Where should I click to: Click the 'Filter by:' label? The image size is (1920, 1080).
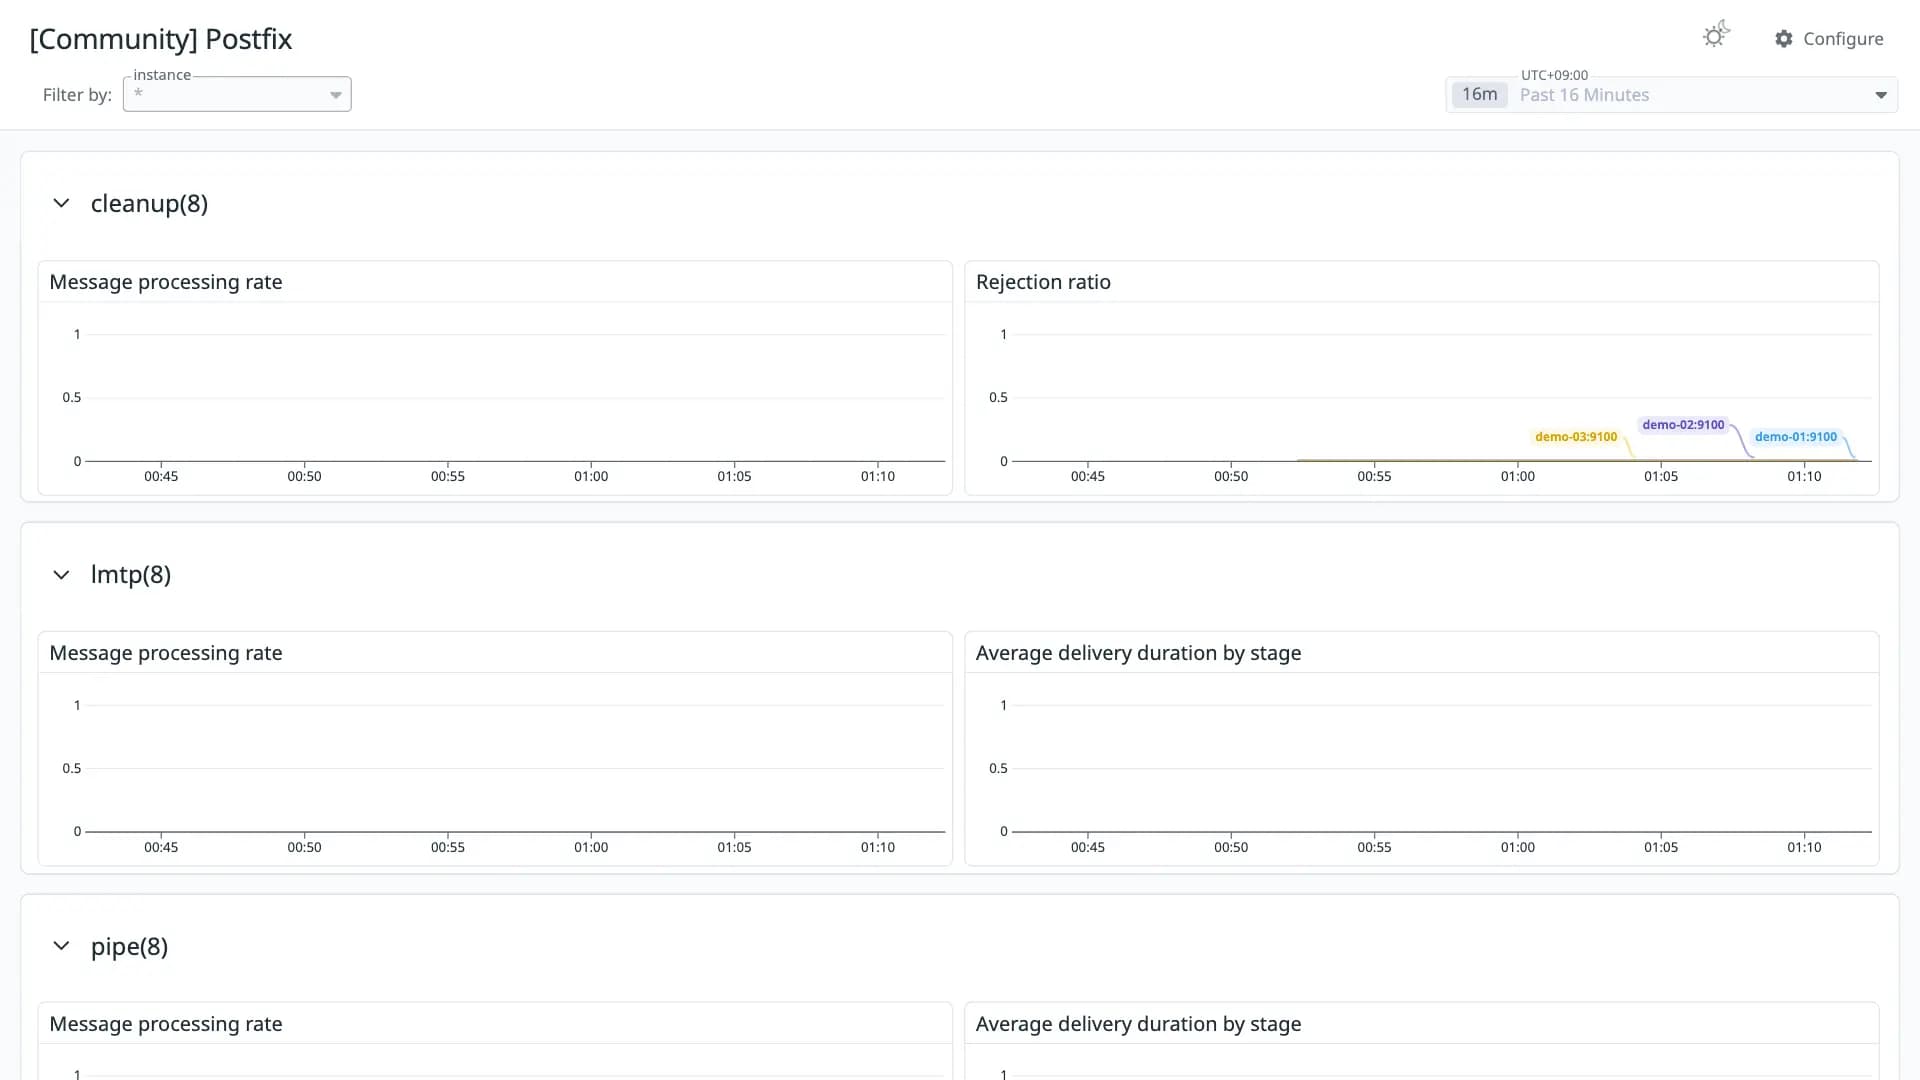click(77, 95)
